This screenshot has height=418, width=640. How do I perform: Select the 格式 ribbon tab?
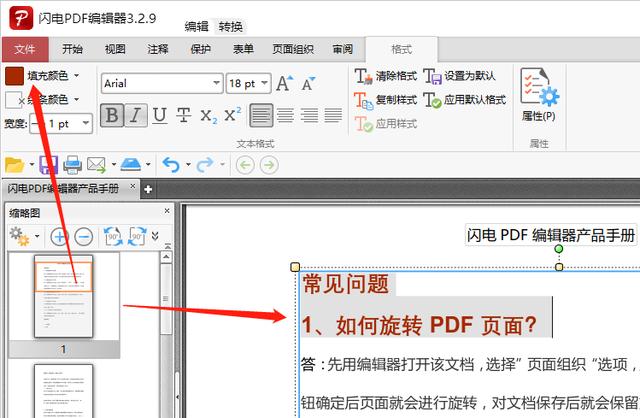402,49
